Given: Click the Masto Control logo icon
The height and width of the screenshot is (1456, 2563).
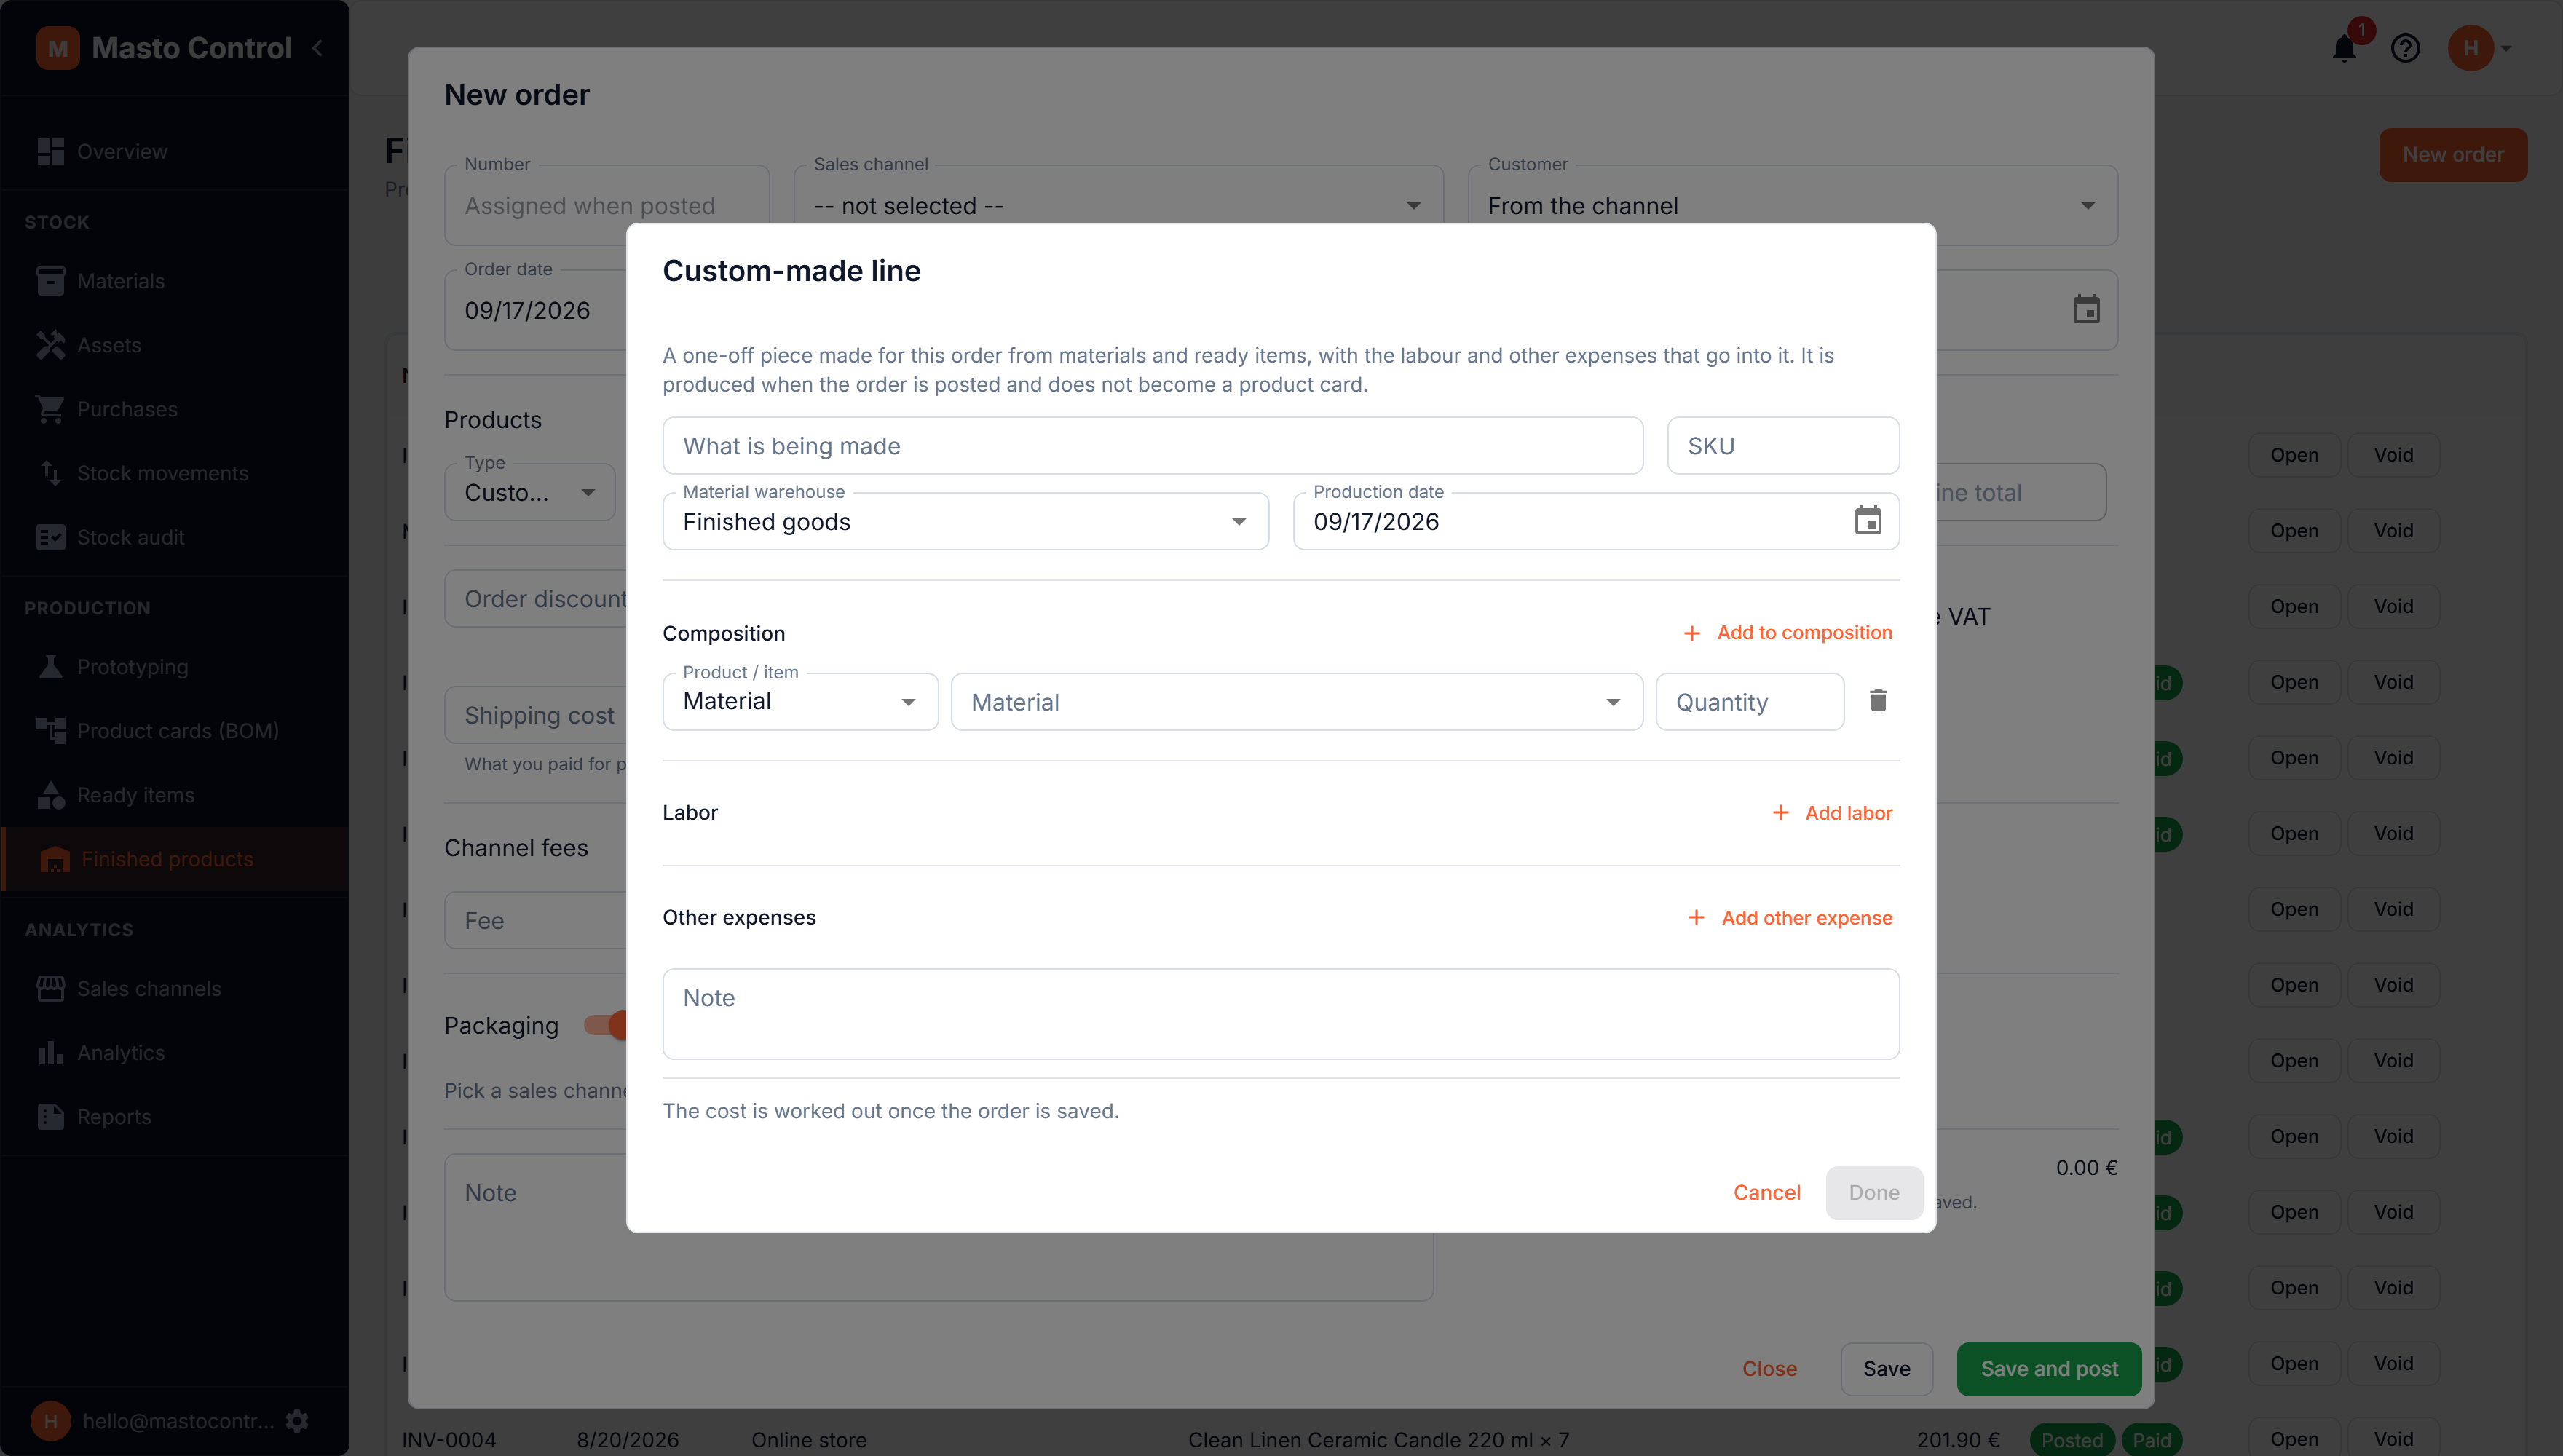Looking at the screenshot, I should point(58,48).
